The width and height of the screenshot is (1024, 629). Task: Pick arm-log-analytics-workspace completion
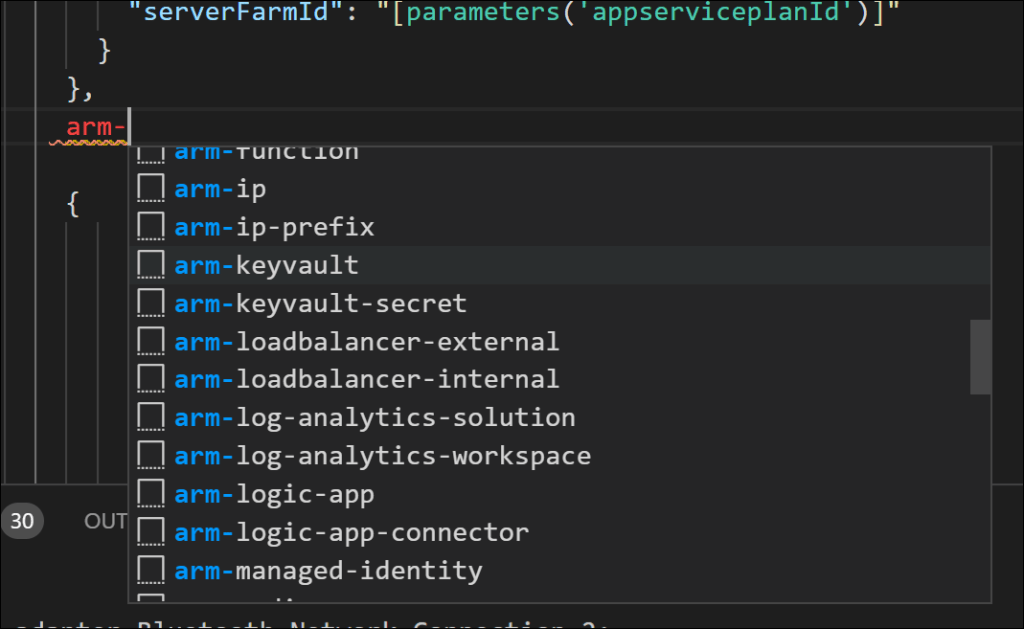coord(382,456)
